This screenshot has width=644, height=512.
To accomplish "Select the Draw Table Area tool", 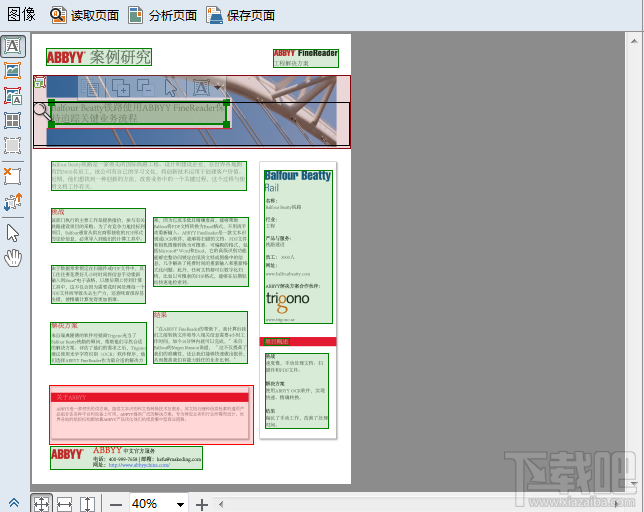I will tap(13, 121).
